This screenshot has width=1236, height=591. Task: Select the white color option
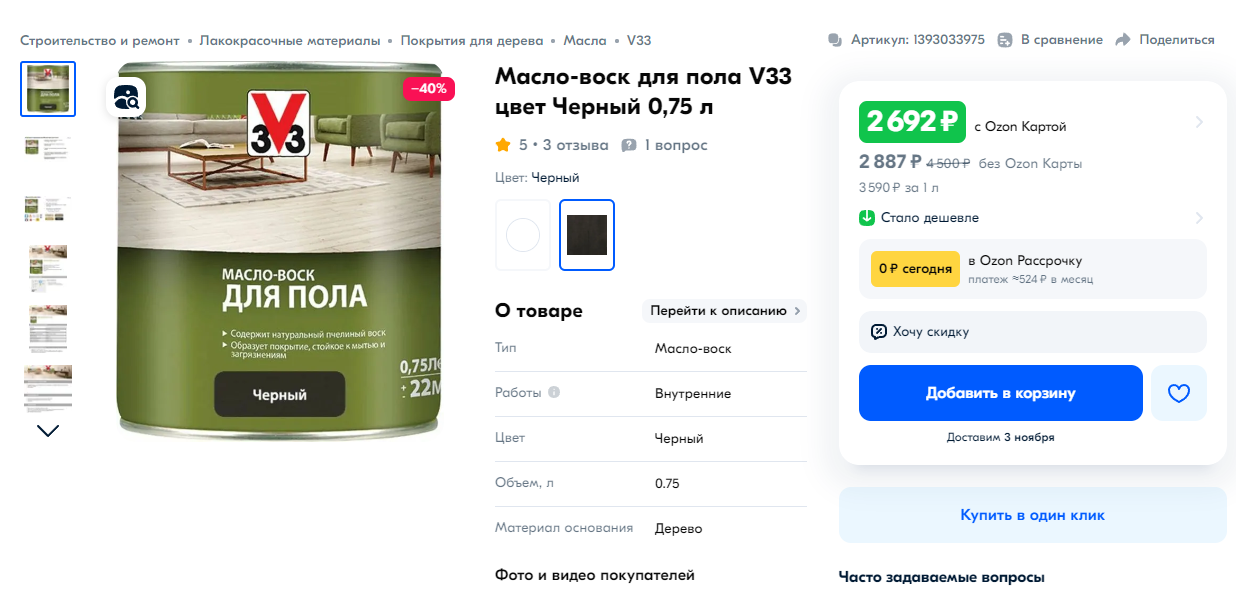tap(523, 235)
